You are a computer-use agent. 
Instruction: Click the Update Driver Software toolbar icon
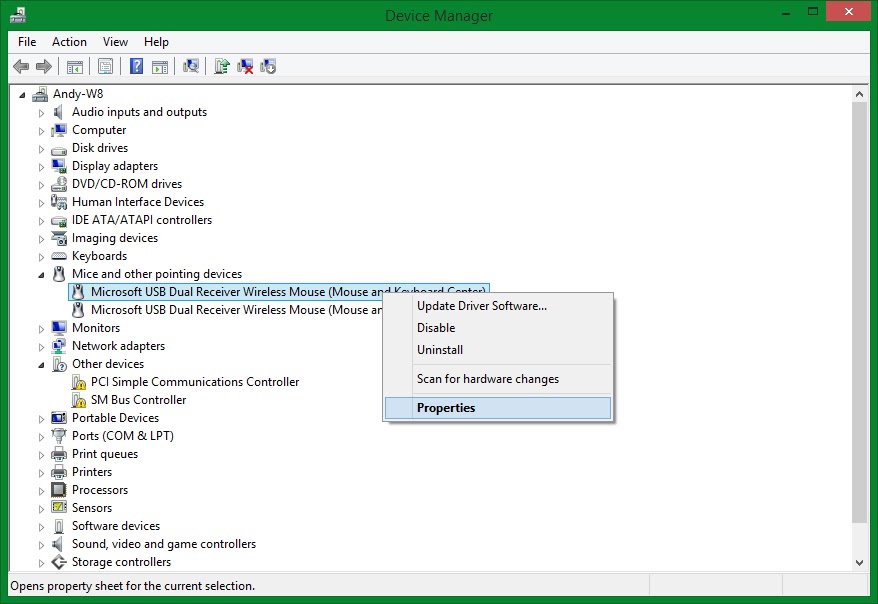tap(220, 66)
